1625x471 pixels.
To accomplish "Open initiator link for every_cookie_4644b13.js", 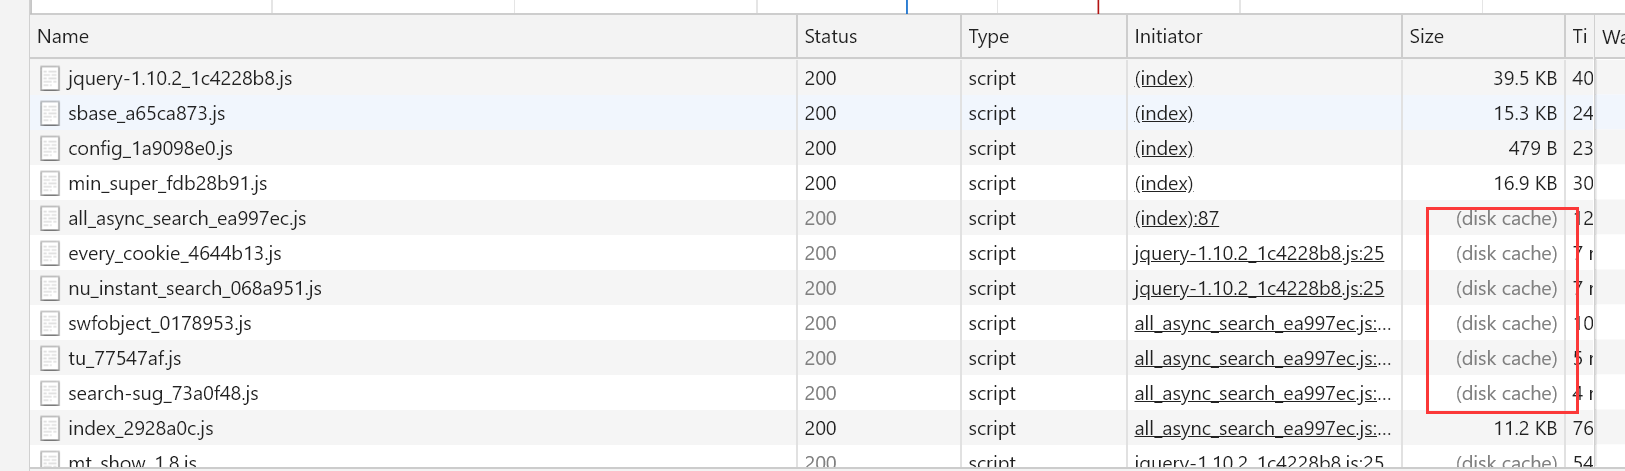I will coord(1258,253).
